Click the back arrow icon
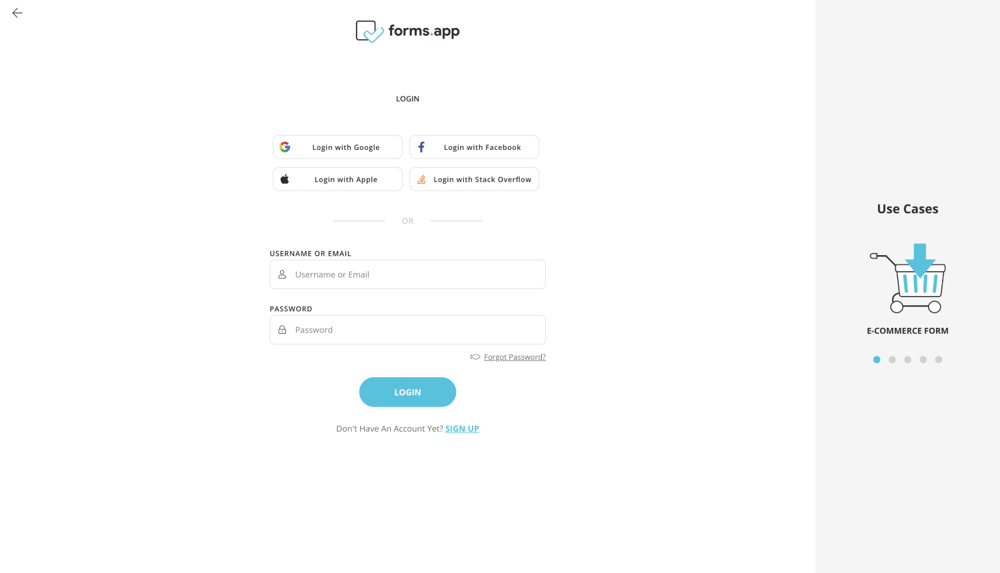 (x=17, y=13)
